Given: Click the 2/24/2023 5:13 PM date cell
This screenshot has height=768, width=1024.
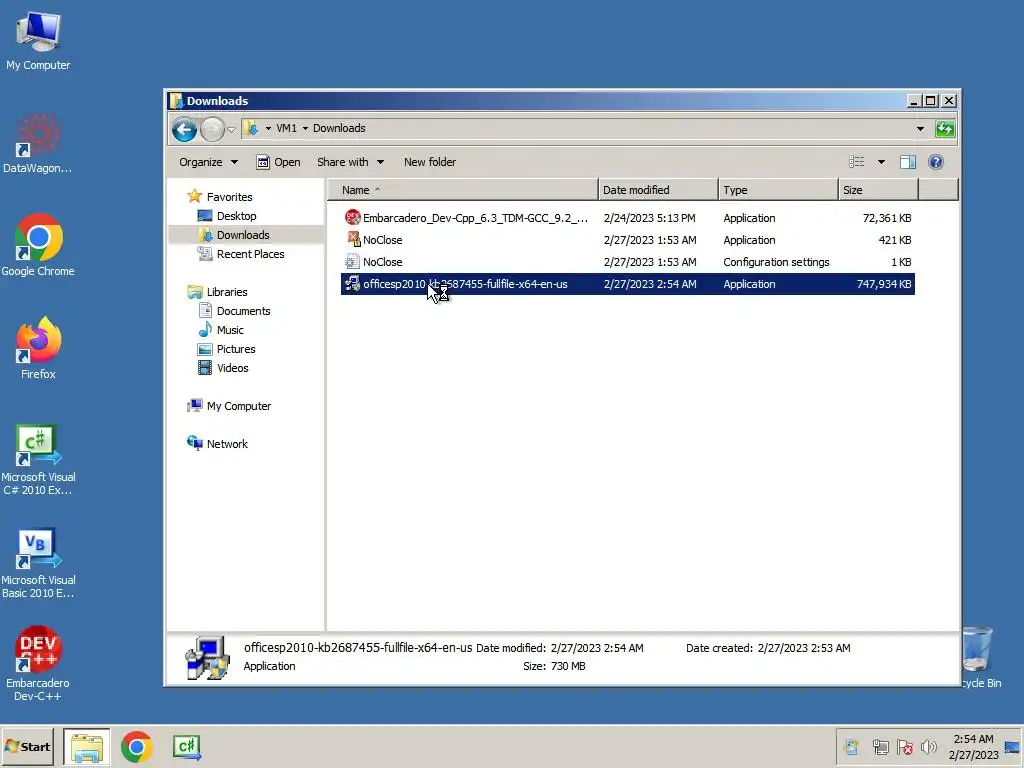Looking at the screenshot, I should pos(649,218).
